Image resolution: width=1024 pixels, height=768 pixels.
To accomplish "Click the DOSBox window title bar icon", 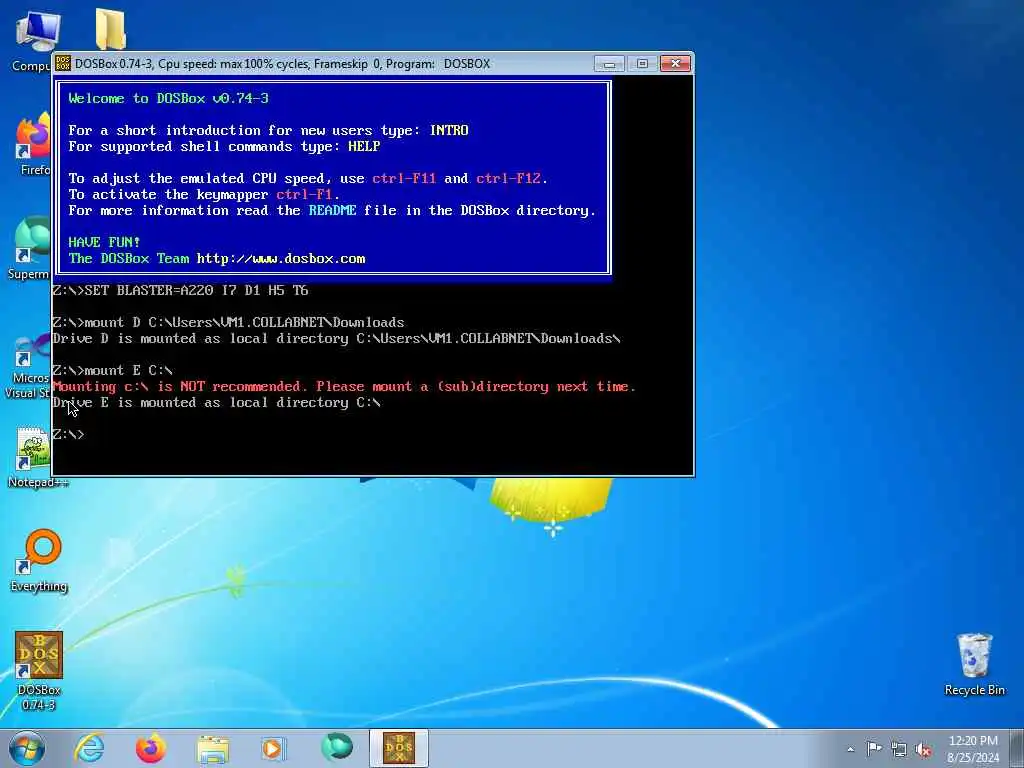I will click(x=63, y=63).
